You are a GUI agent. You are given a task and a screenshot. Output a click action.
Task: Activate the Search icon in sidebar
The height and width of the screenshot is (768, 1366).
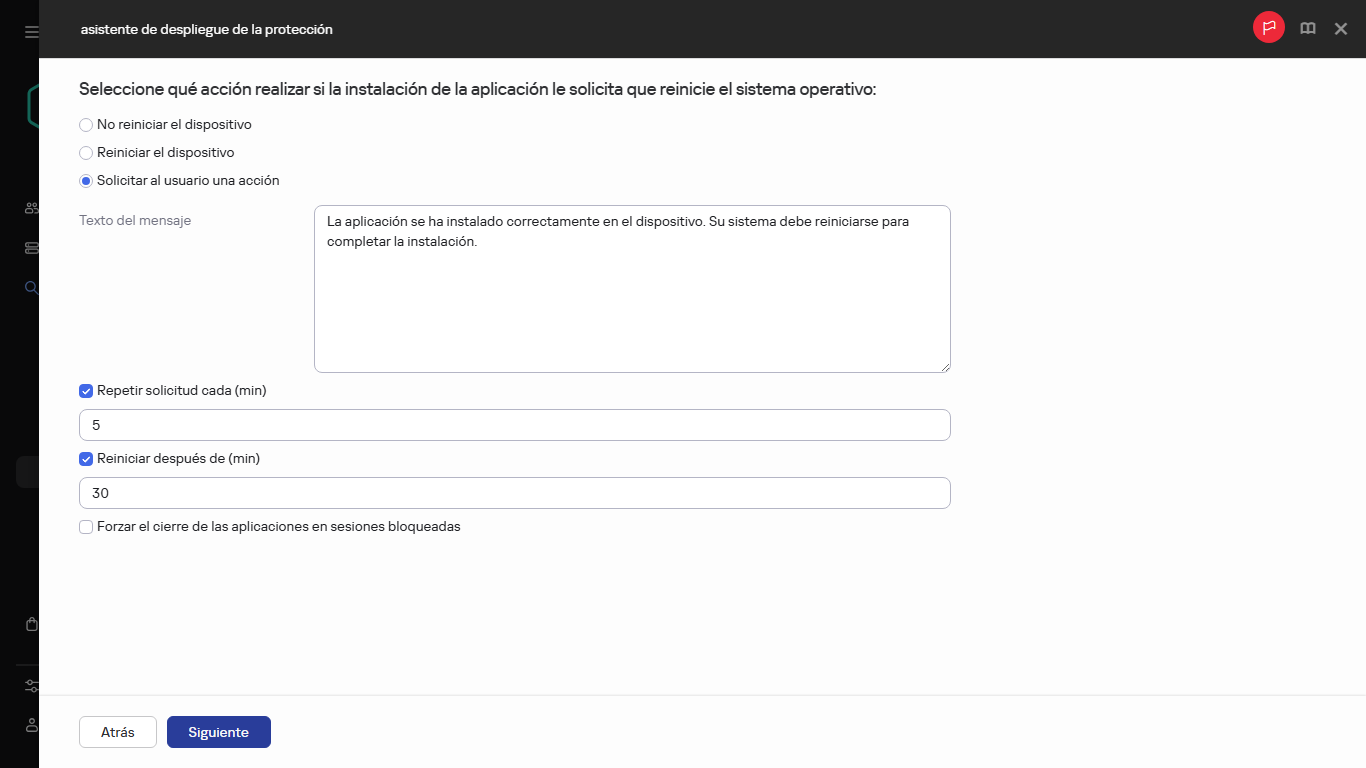(30, 287)
